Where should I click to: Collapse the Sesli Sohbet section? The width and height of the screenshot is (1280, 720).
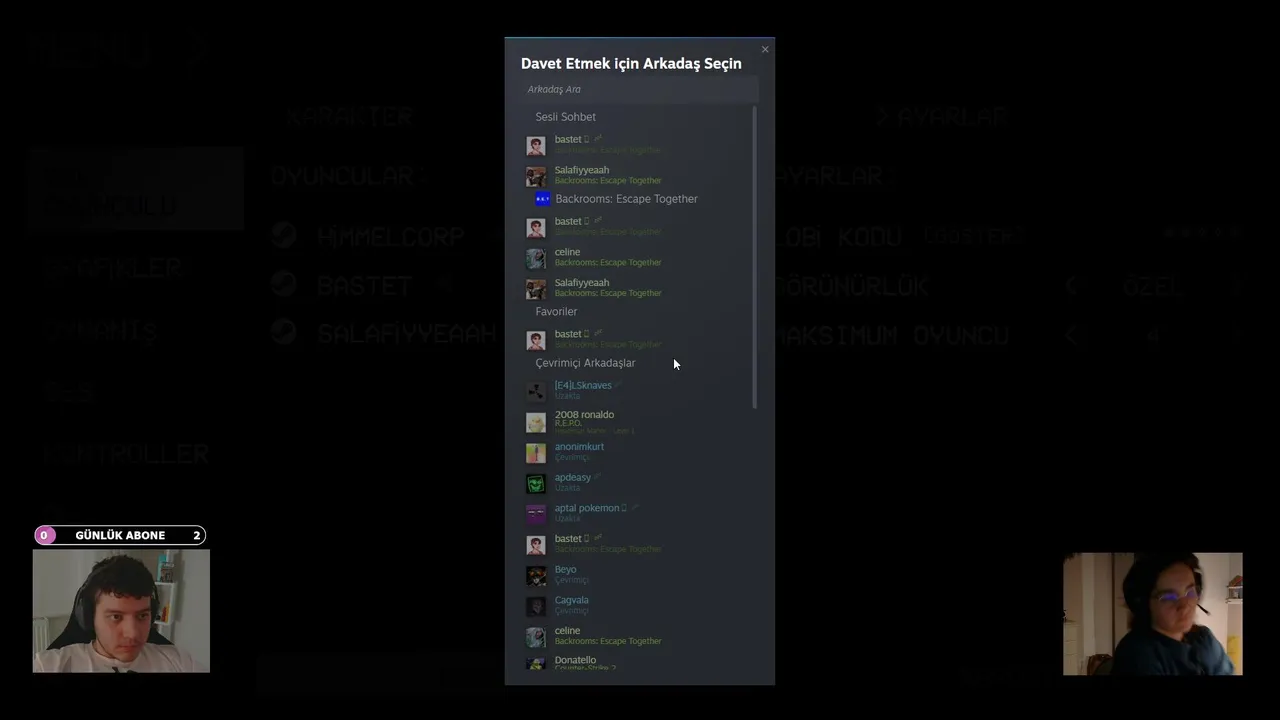565,117
